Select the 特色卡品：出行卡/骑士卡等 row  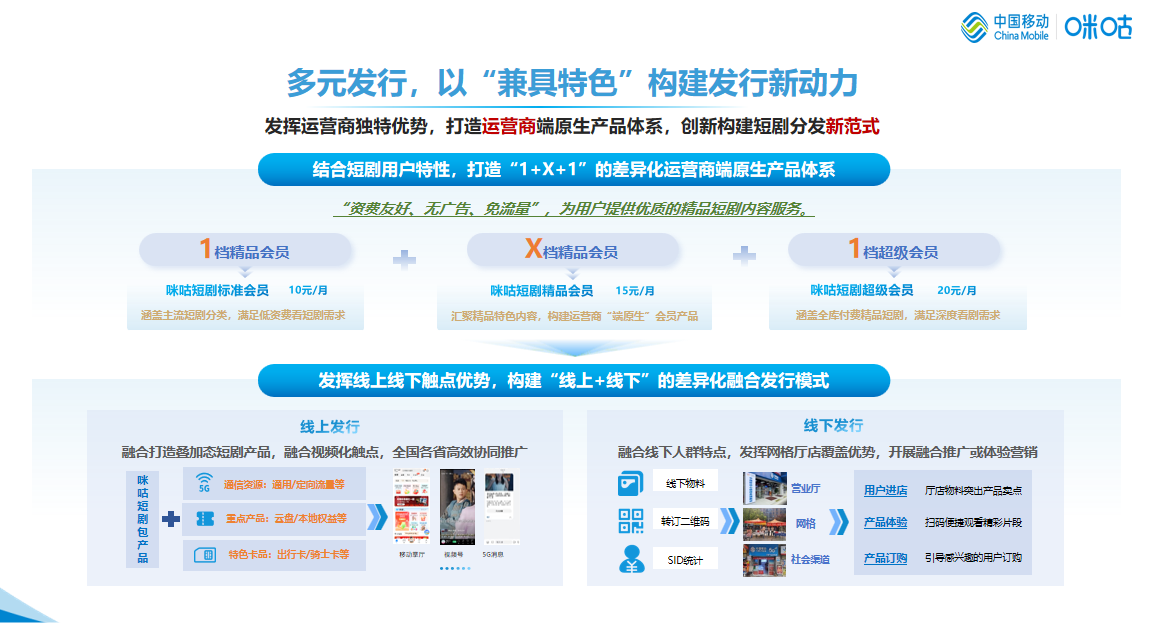click(x=274, y=555)
